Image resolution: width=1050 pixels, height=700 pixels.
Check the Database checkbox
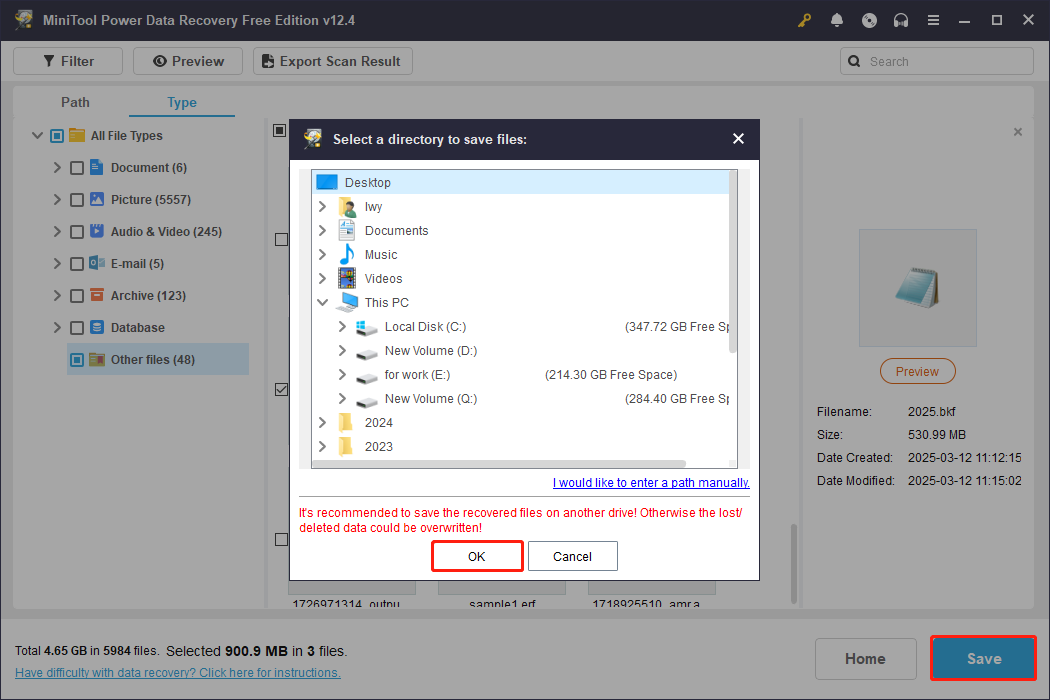[x=77, y=328]
